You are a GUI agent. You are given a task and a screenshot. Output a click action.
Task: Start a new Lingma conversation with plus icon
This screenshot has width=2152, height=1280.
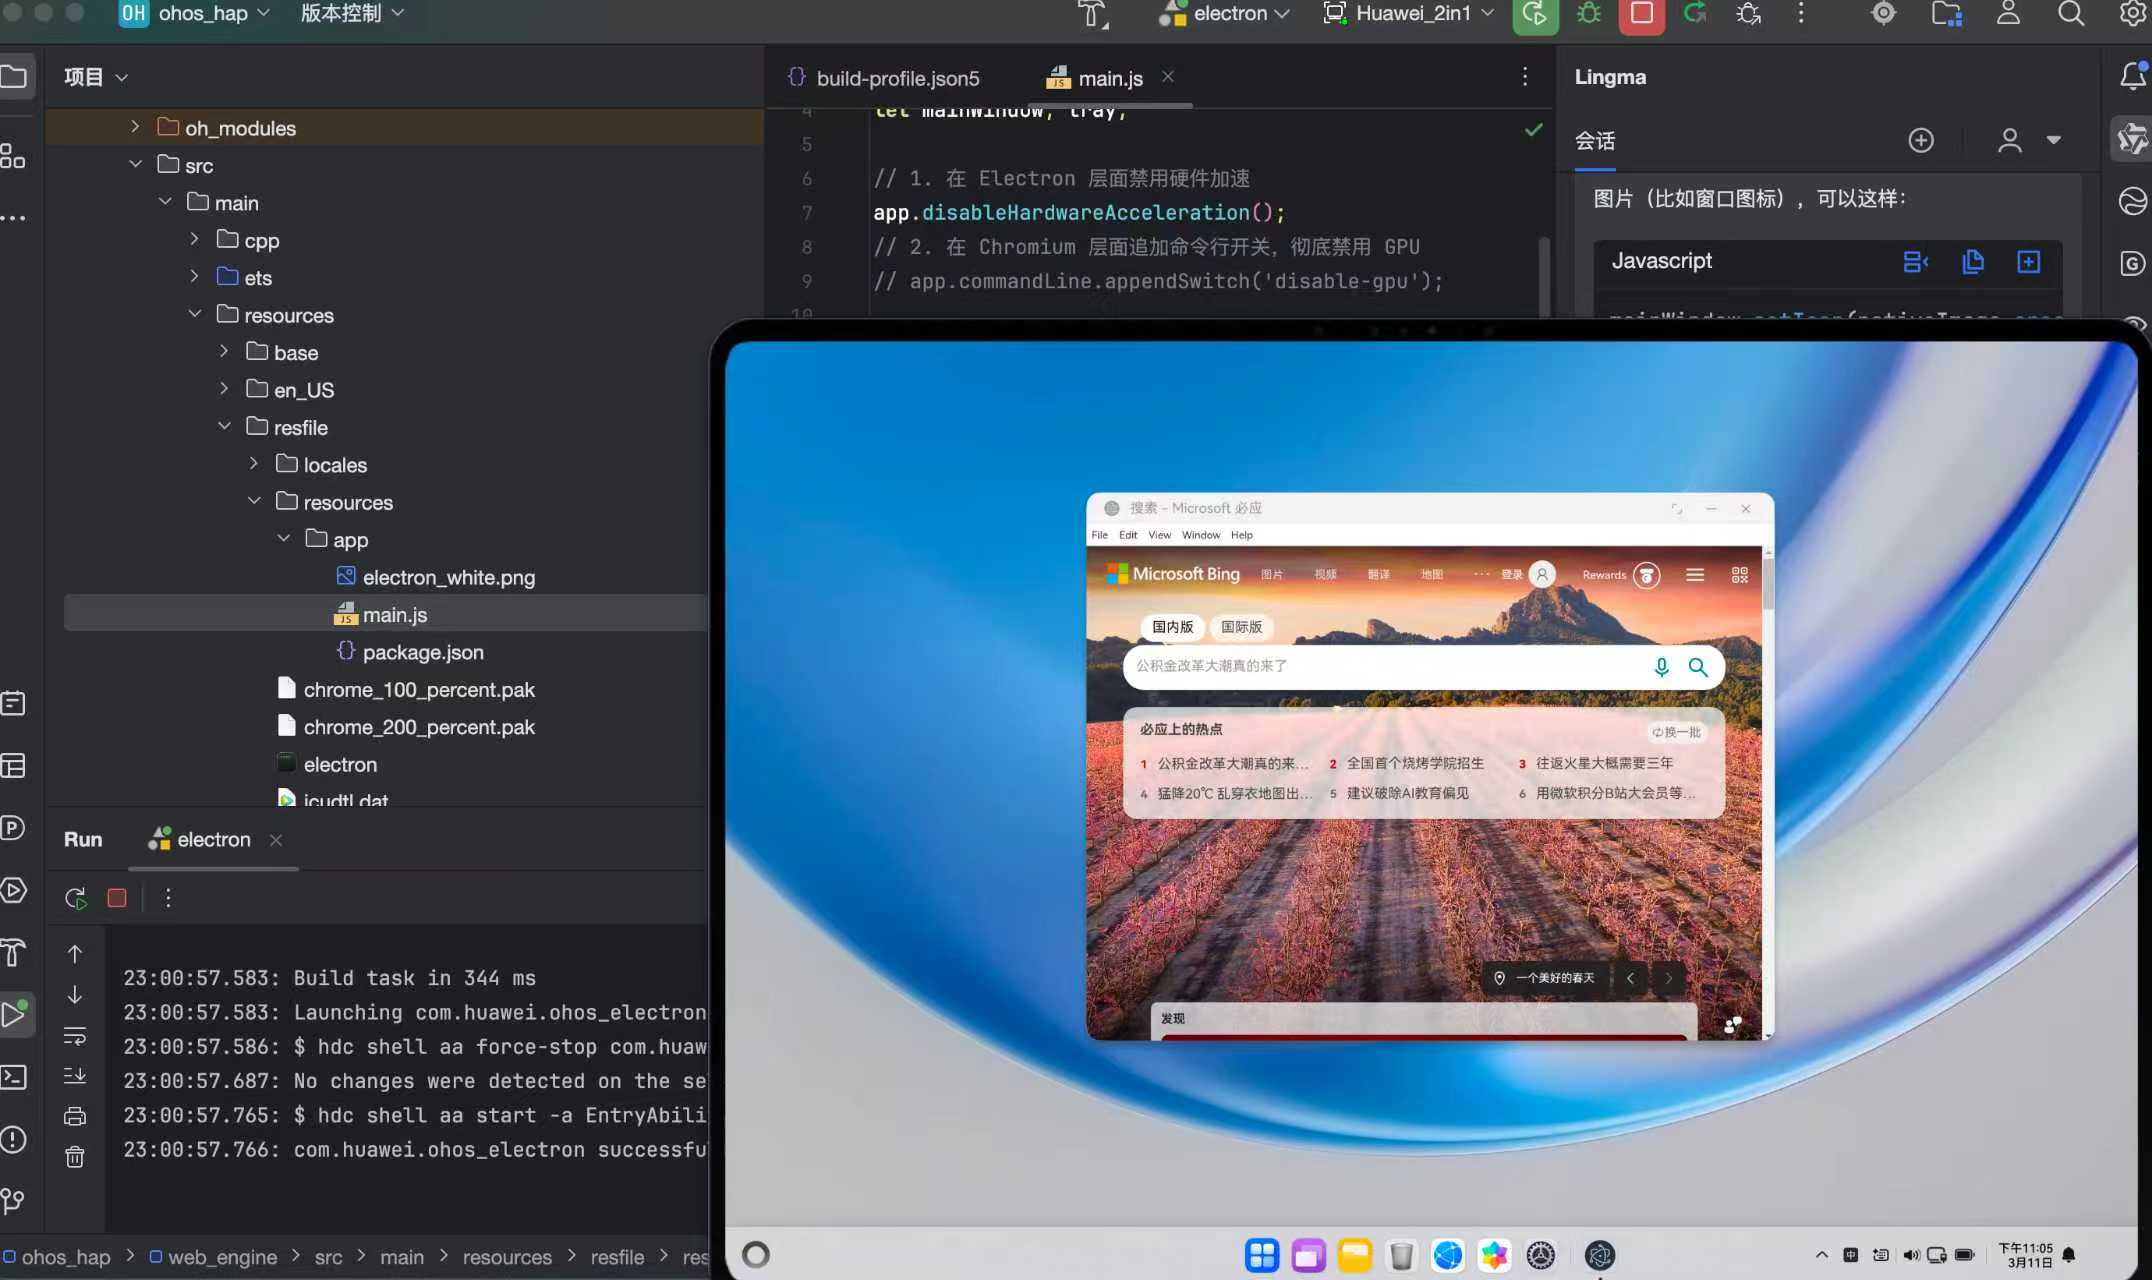tap(1920, 140)
